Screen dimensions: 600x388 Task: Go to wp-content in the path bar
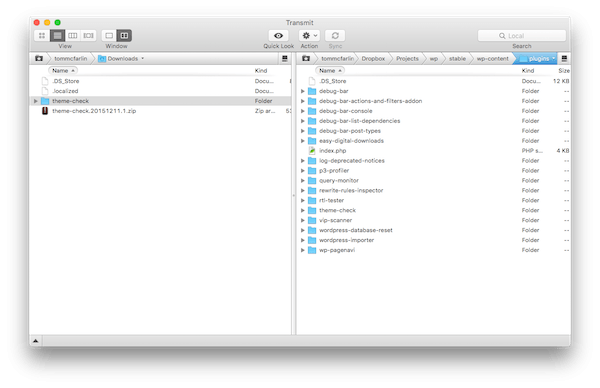(x=492, y=59)
